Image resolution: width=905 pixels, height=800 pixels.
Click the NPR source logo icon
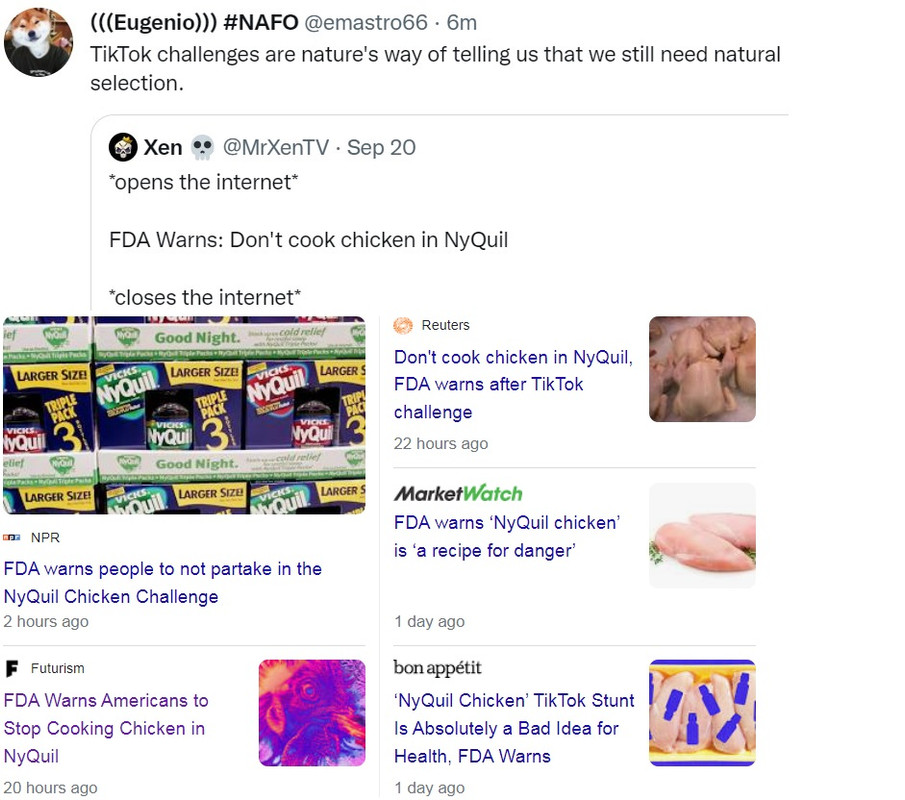pyautogui.click(x=12, y=537)
